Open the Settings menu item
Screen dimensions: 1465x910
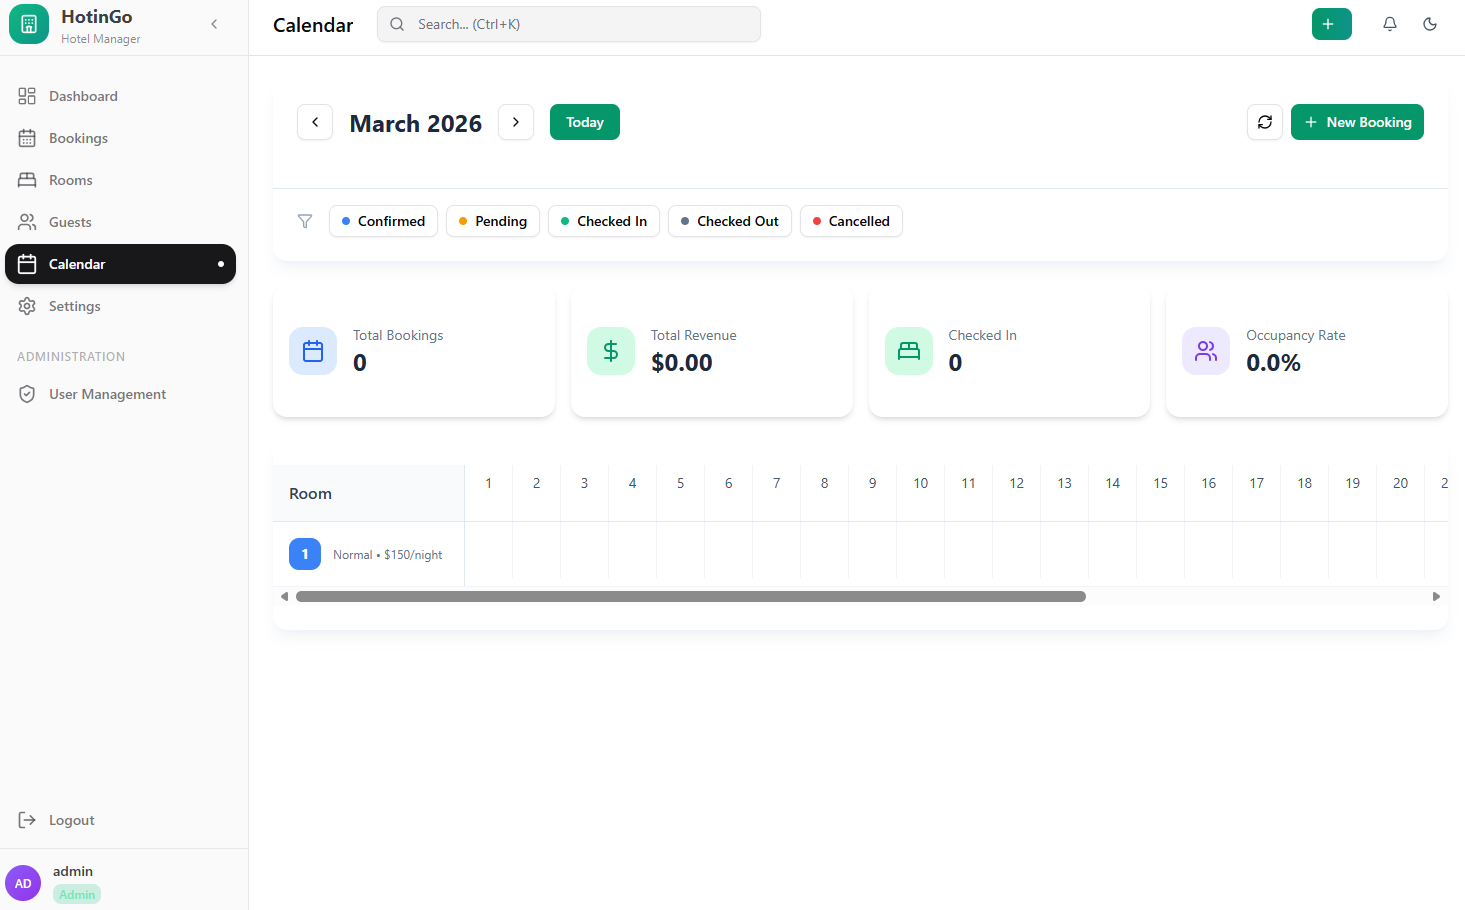[74, 305]
